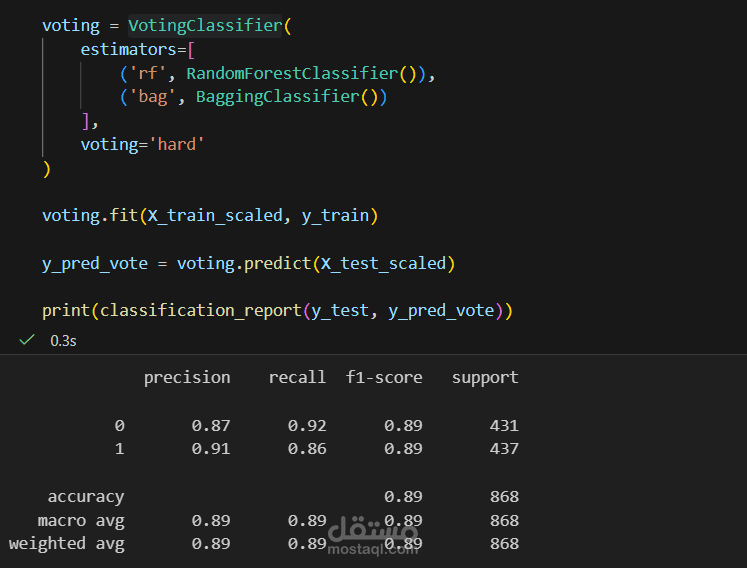Click the precision column header
This screenshot has width=747, height=568.
(x=187, y=377)
